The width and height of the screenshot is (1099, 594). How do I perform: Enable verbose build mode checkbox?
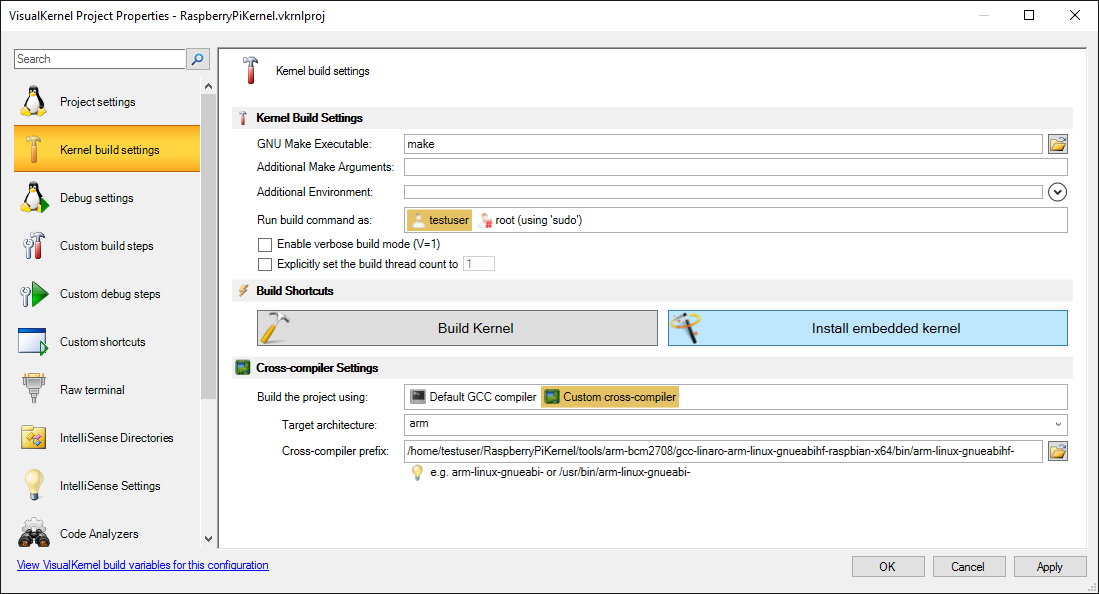tap(265, 245)
